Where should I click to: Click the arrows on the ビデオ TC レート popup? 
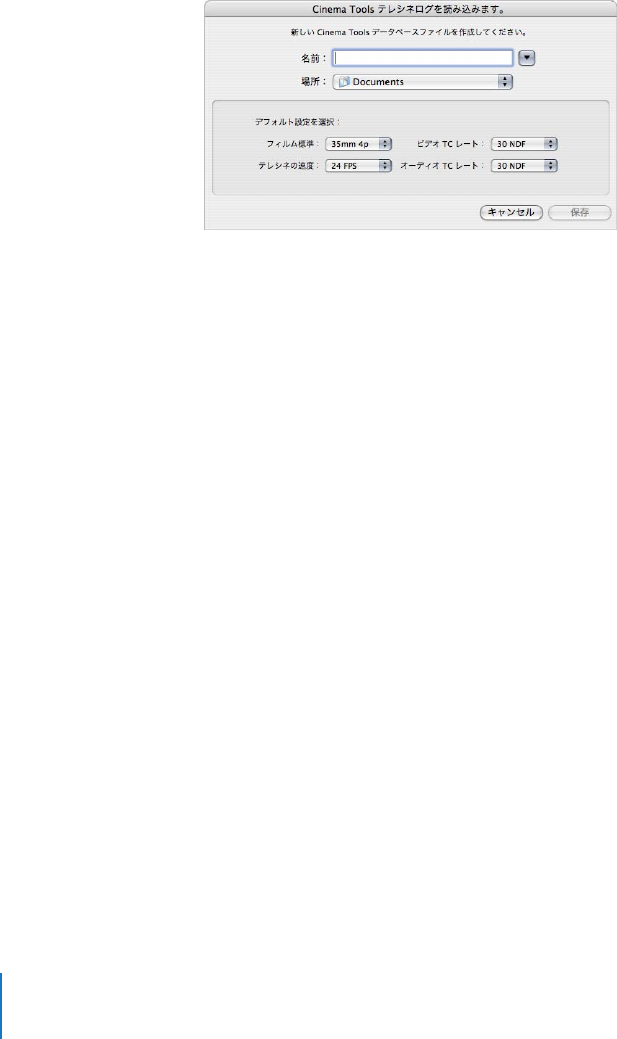(551, 144)
